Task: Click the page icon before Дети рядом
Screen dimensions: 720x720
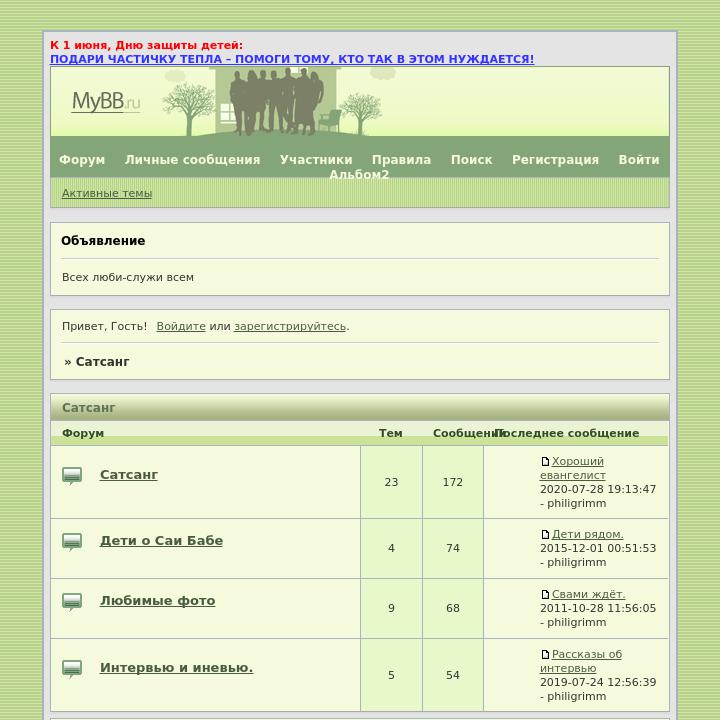Action: [545, 534]
